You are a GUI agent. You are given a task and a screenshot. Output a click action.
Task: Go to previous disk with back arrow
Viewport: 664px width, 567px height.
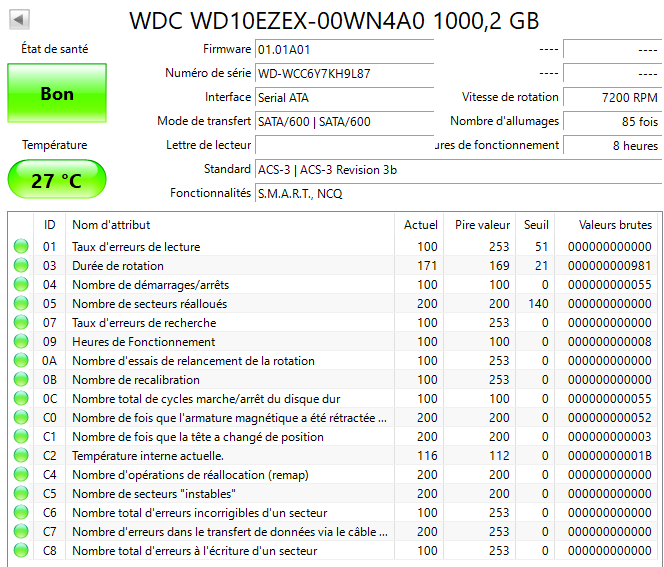pos(19,19)
